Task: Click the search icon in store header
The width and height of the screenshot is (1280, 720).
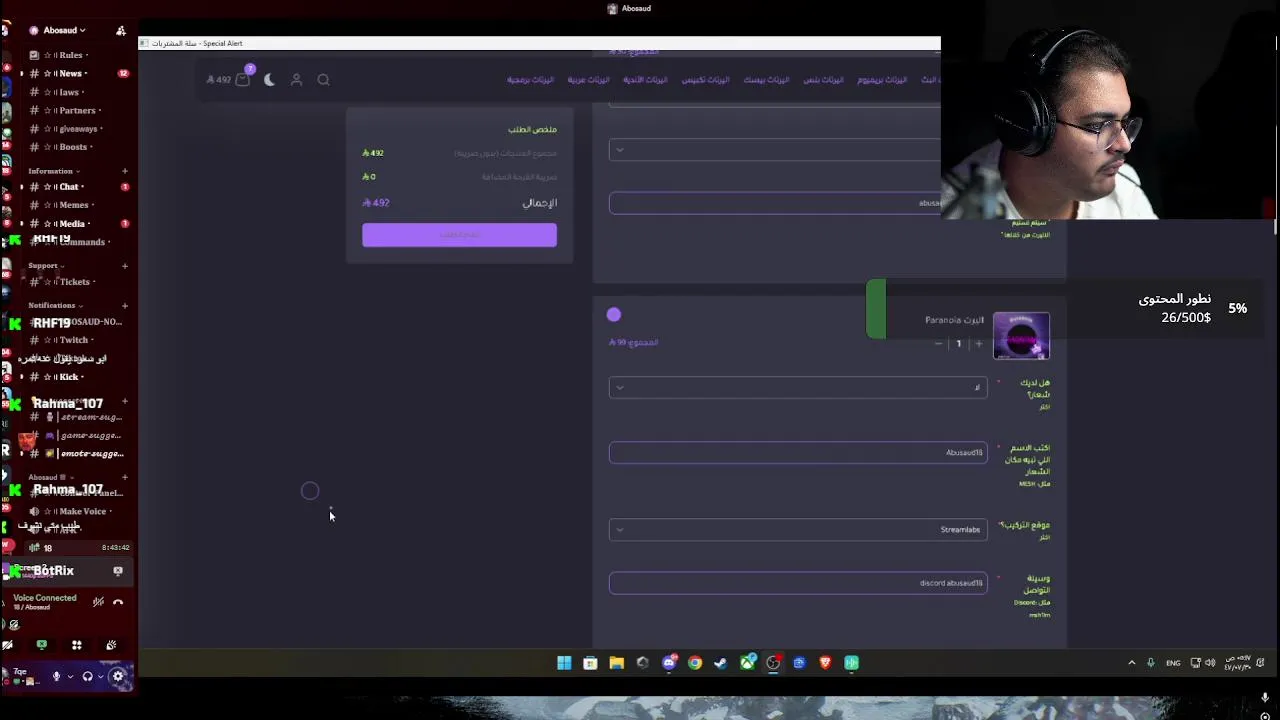Action: pos(323,79)
